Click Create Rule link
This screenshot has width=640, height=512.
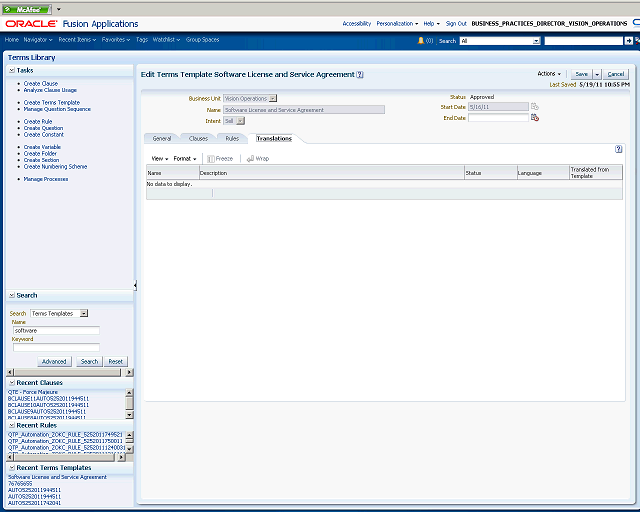(38, 121)
